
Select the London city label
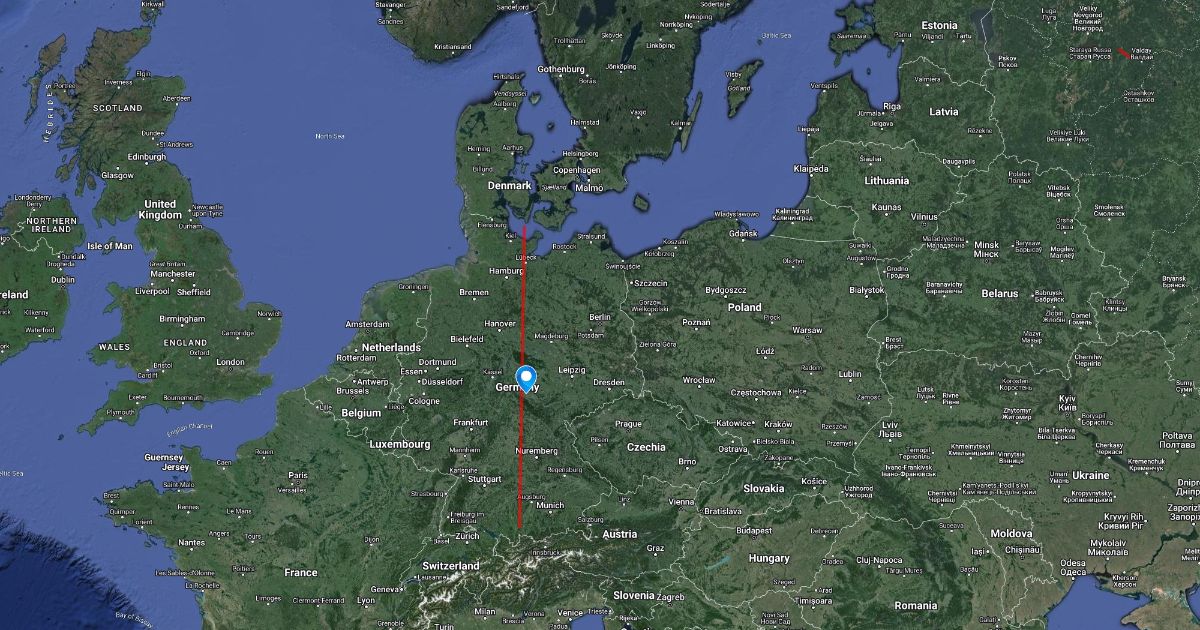point(230,362)
